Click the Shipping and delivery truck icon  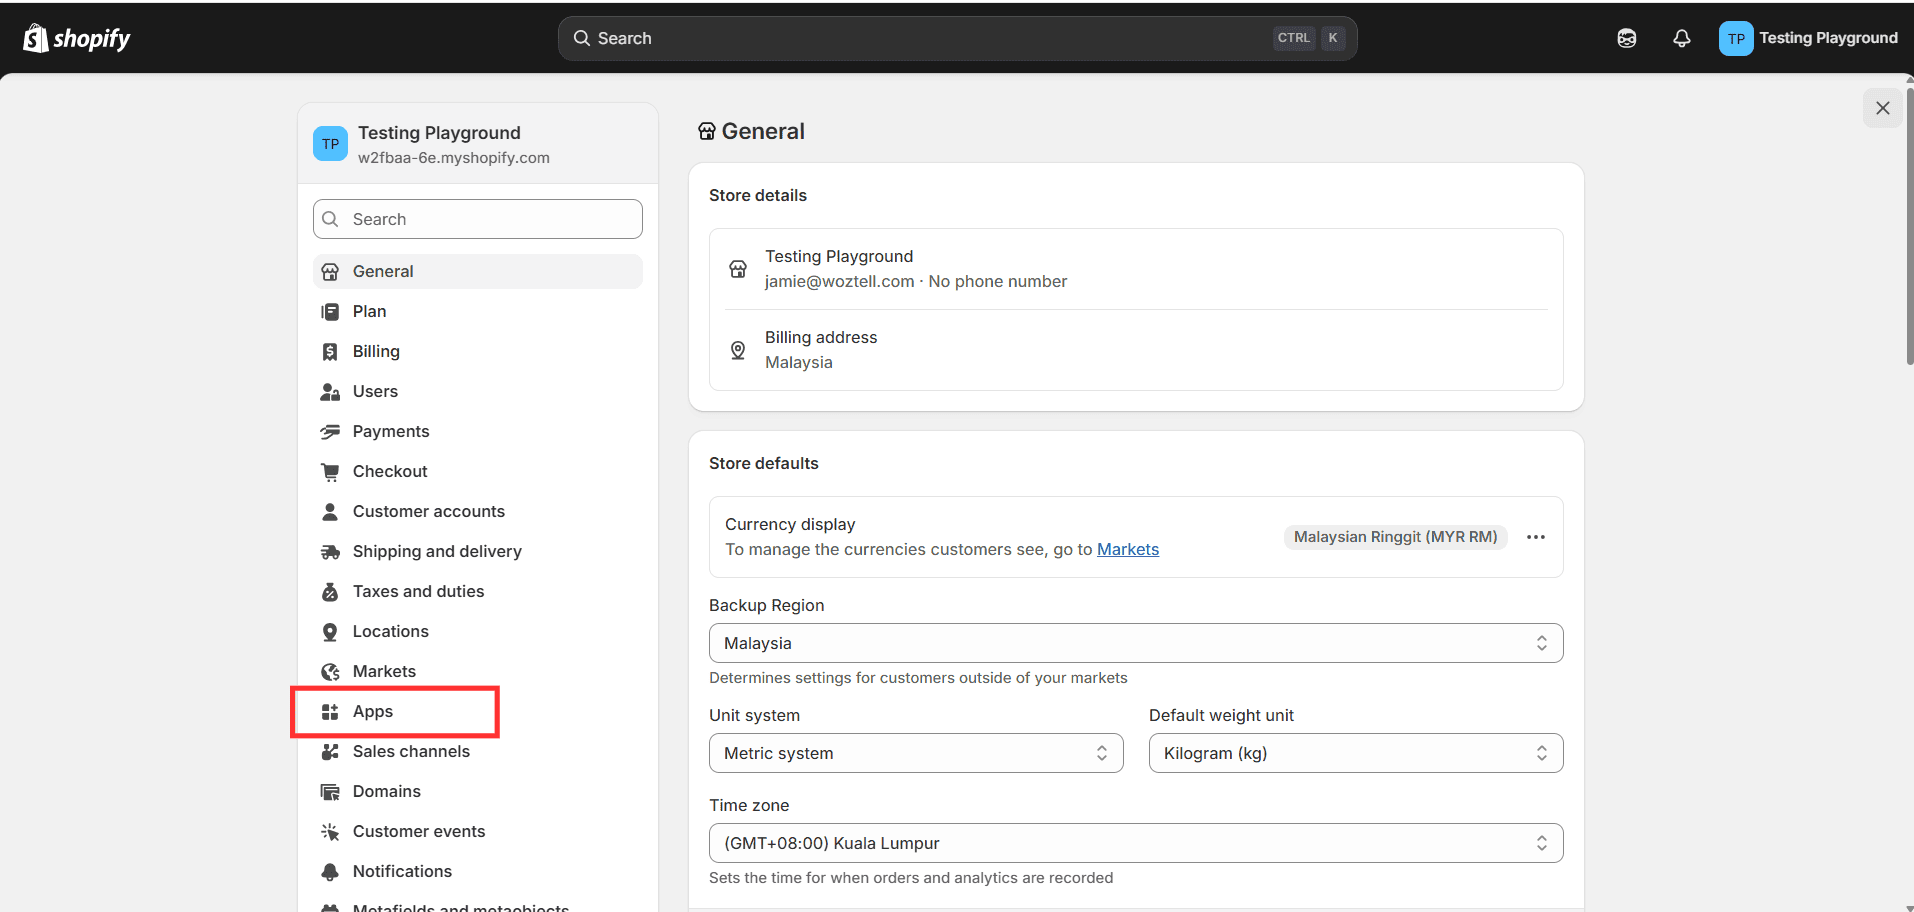[330, 552]
